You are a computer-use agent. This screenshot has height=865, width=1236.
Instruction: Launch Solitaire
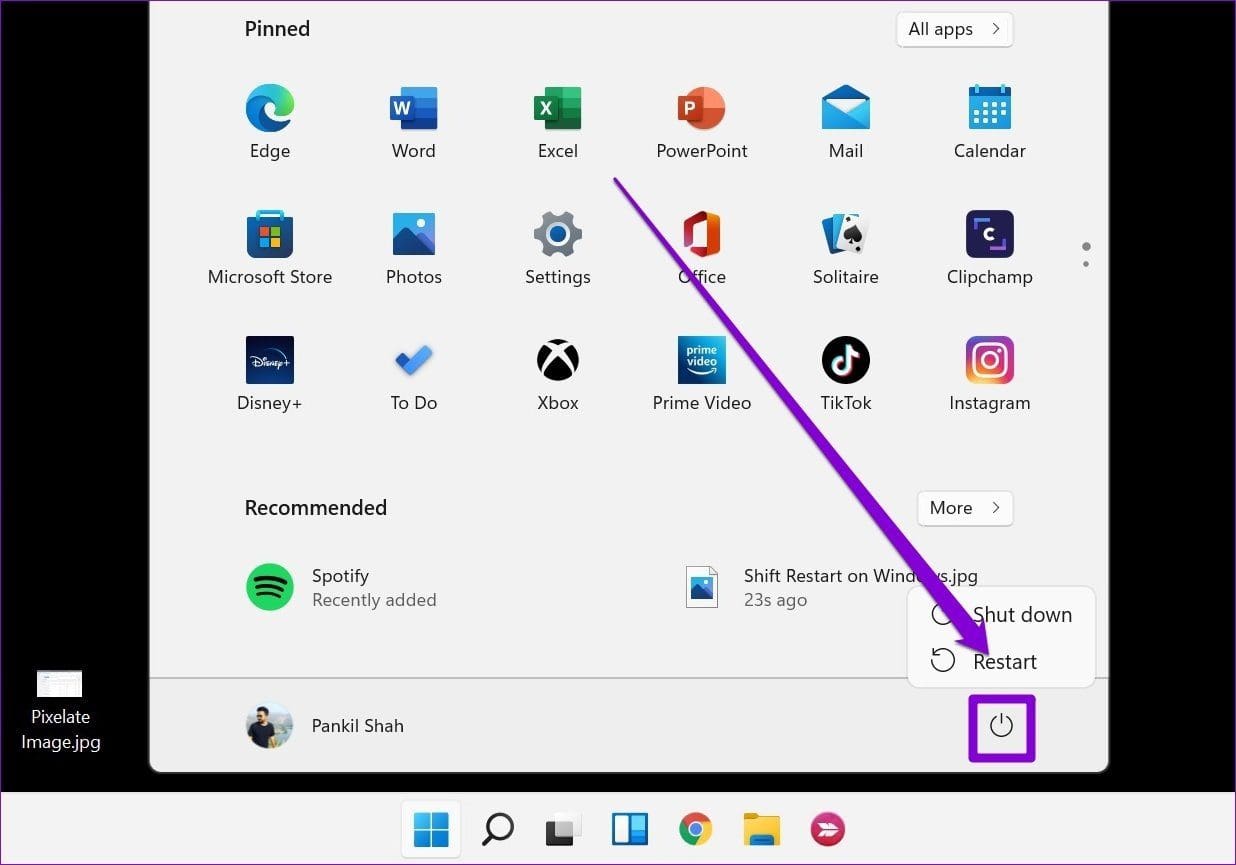point(845,246)
